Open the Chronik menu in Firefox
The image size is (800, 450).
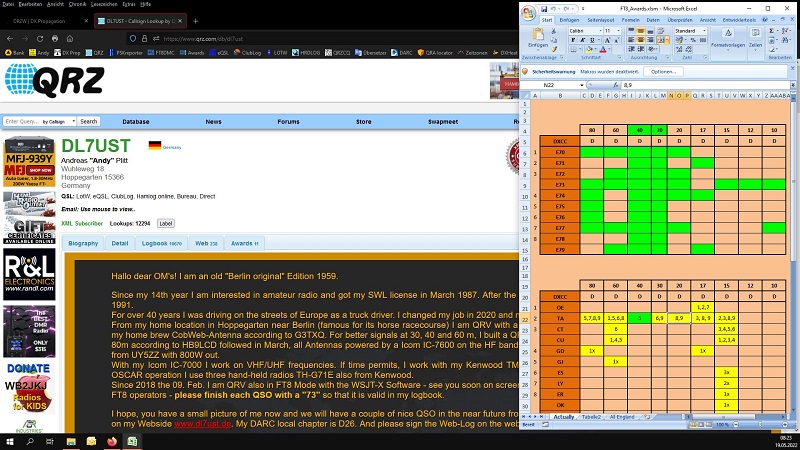[78, 4]
